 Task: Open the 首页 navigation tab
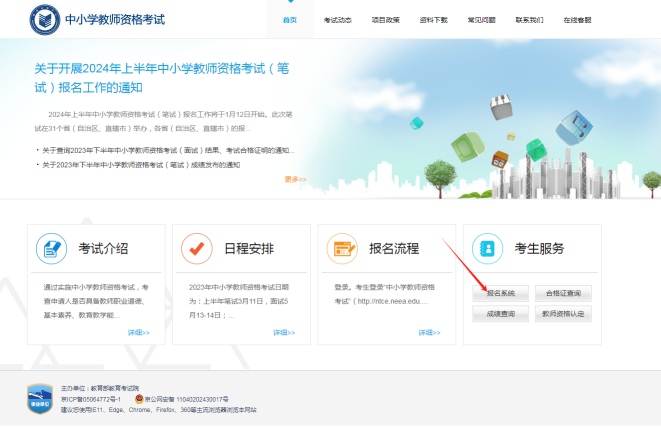coord(290,20)
